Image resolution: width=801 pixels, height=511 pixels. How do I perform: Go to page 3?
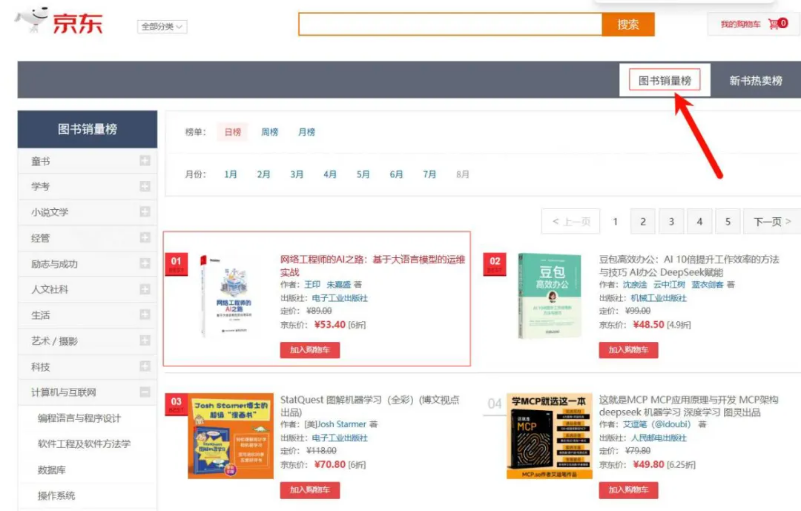point(671,221)
